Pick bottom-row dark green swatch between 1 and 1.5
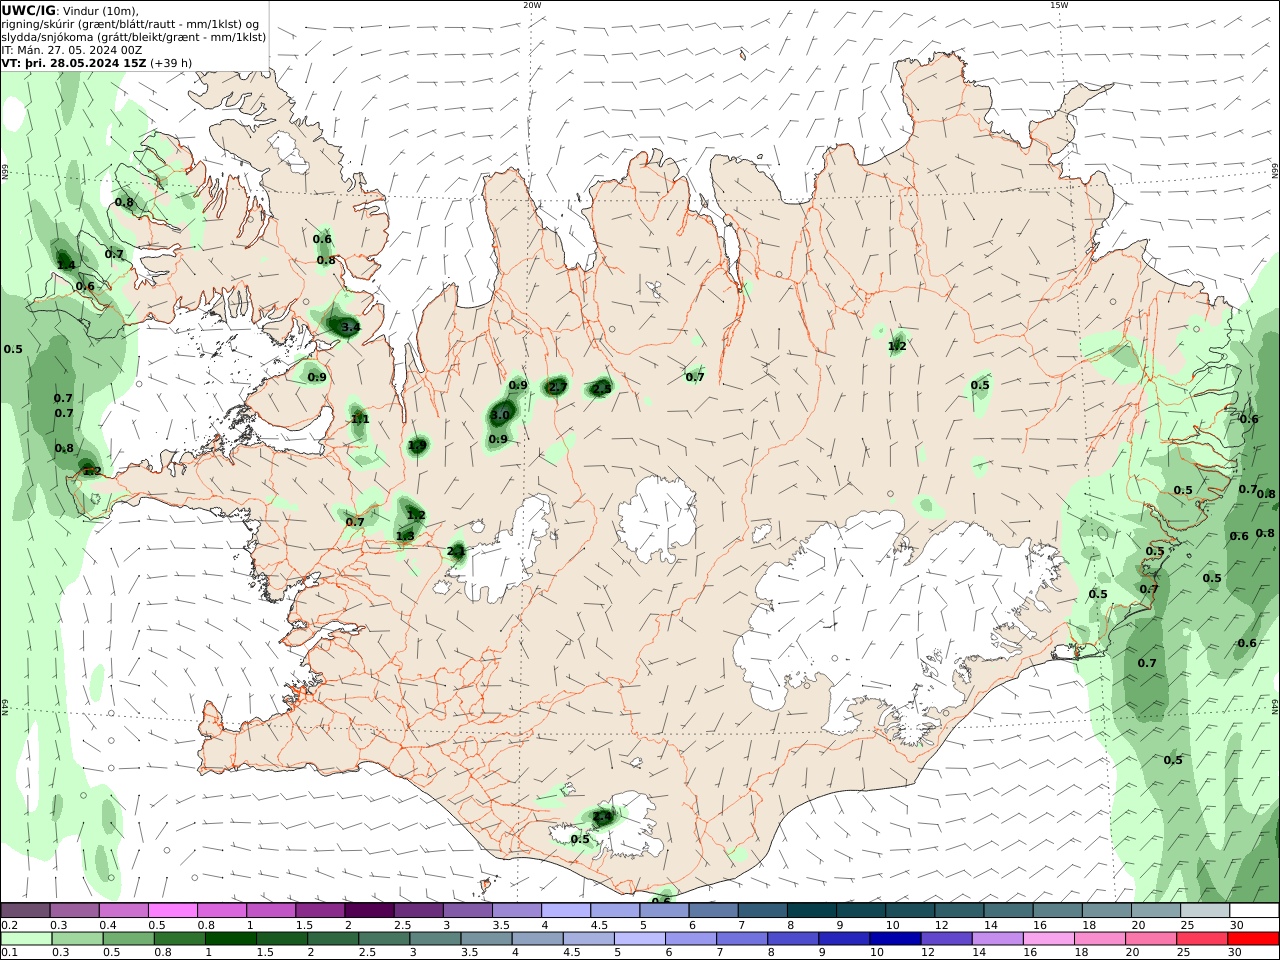Screen dimensions: 1280x960 point(230,938)
